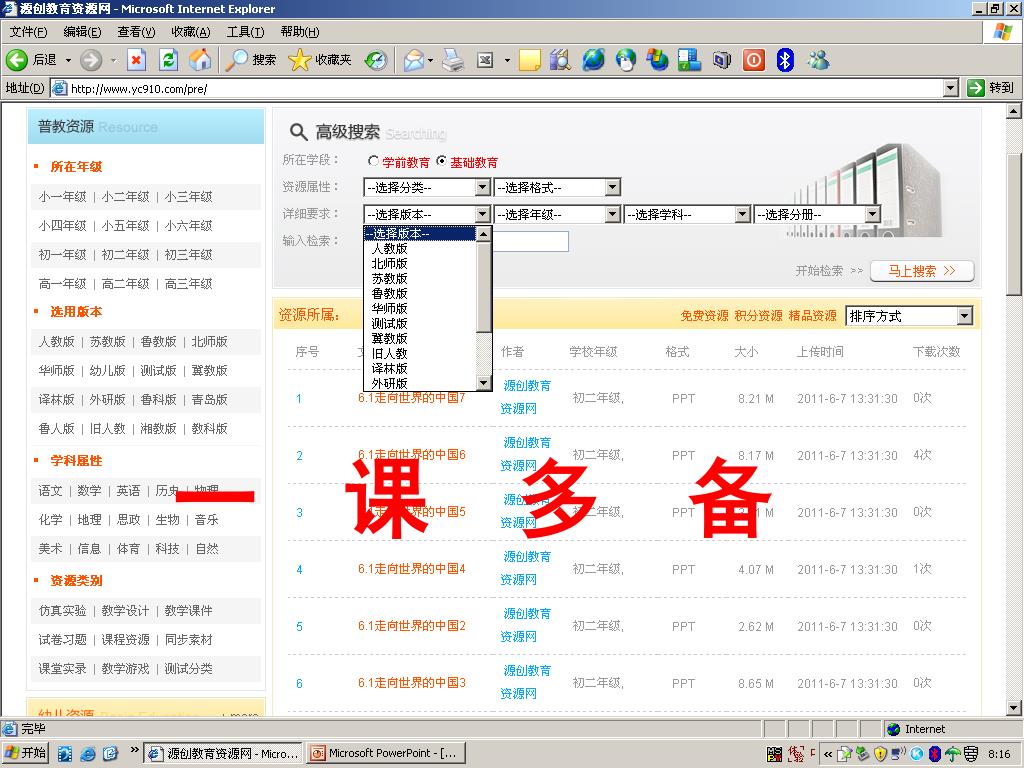This screenshot has height=768, width=1024.
Task: Click the Mail envelope toolbar icon
Action: pyautogui.click(x=414, y=60)
